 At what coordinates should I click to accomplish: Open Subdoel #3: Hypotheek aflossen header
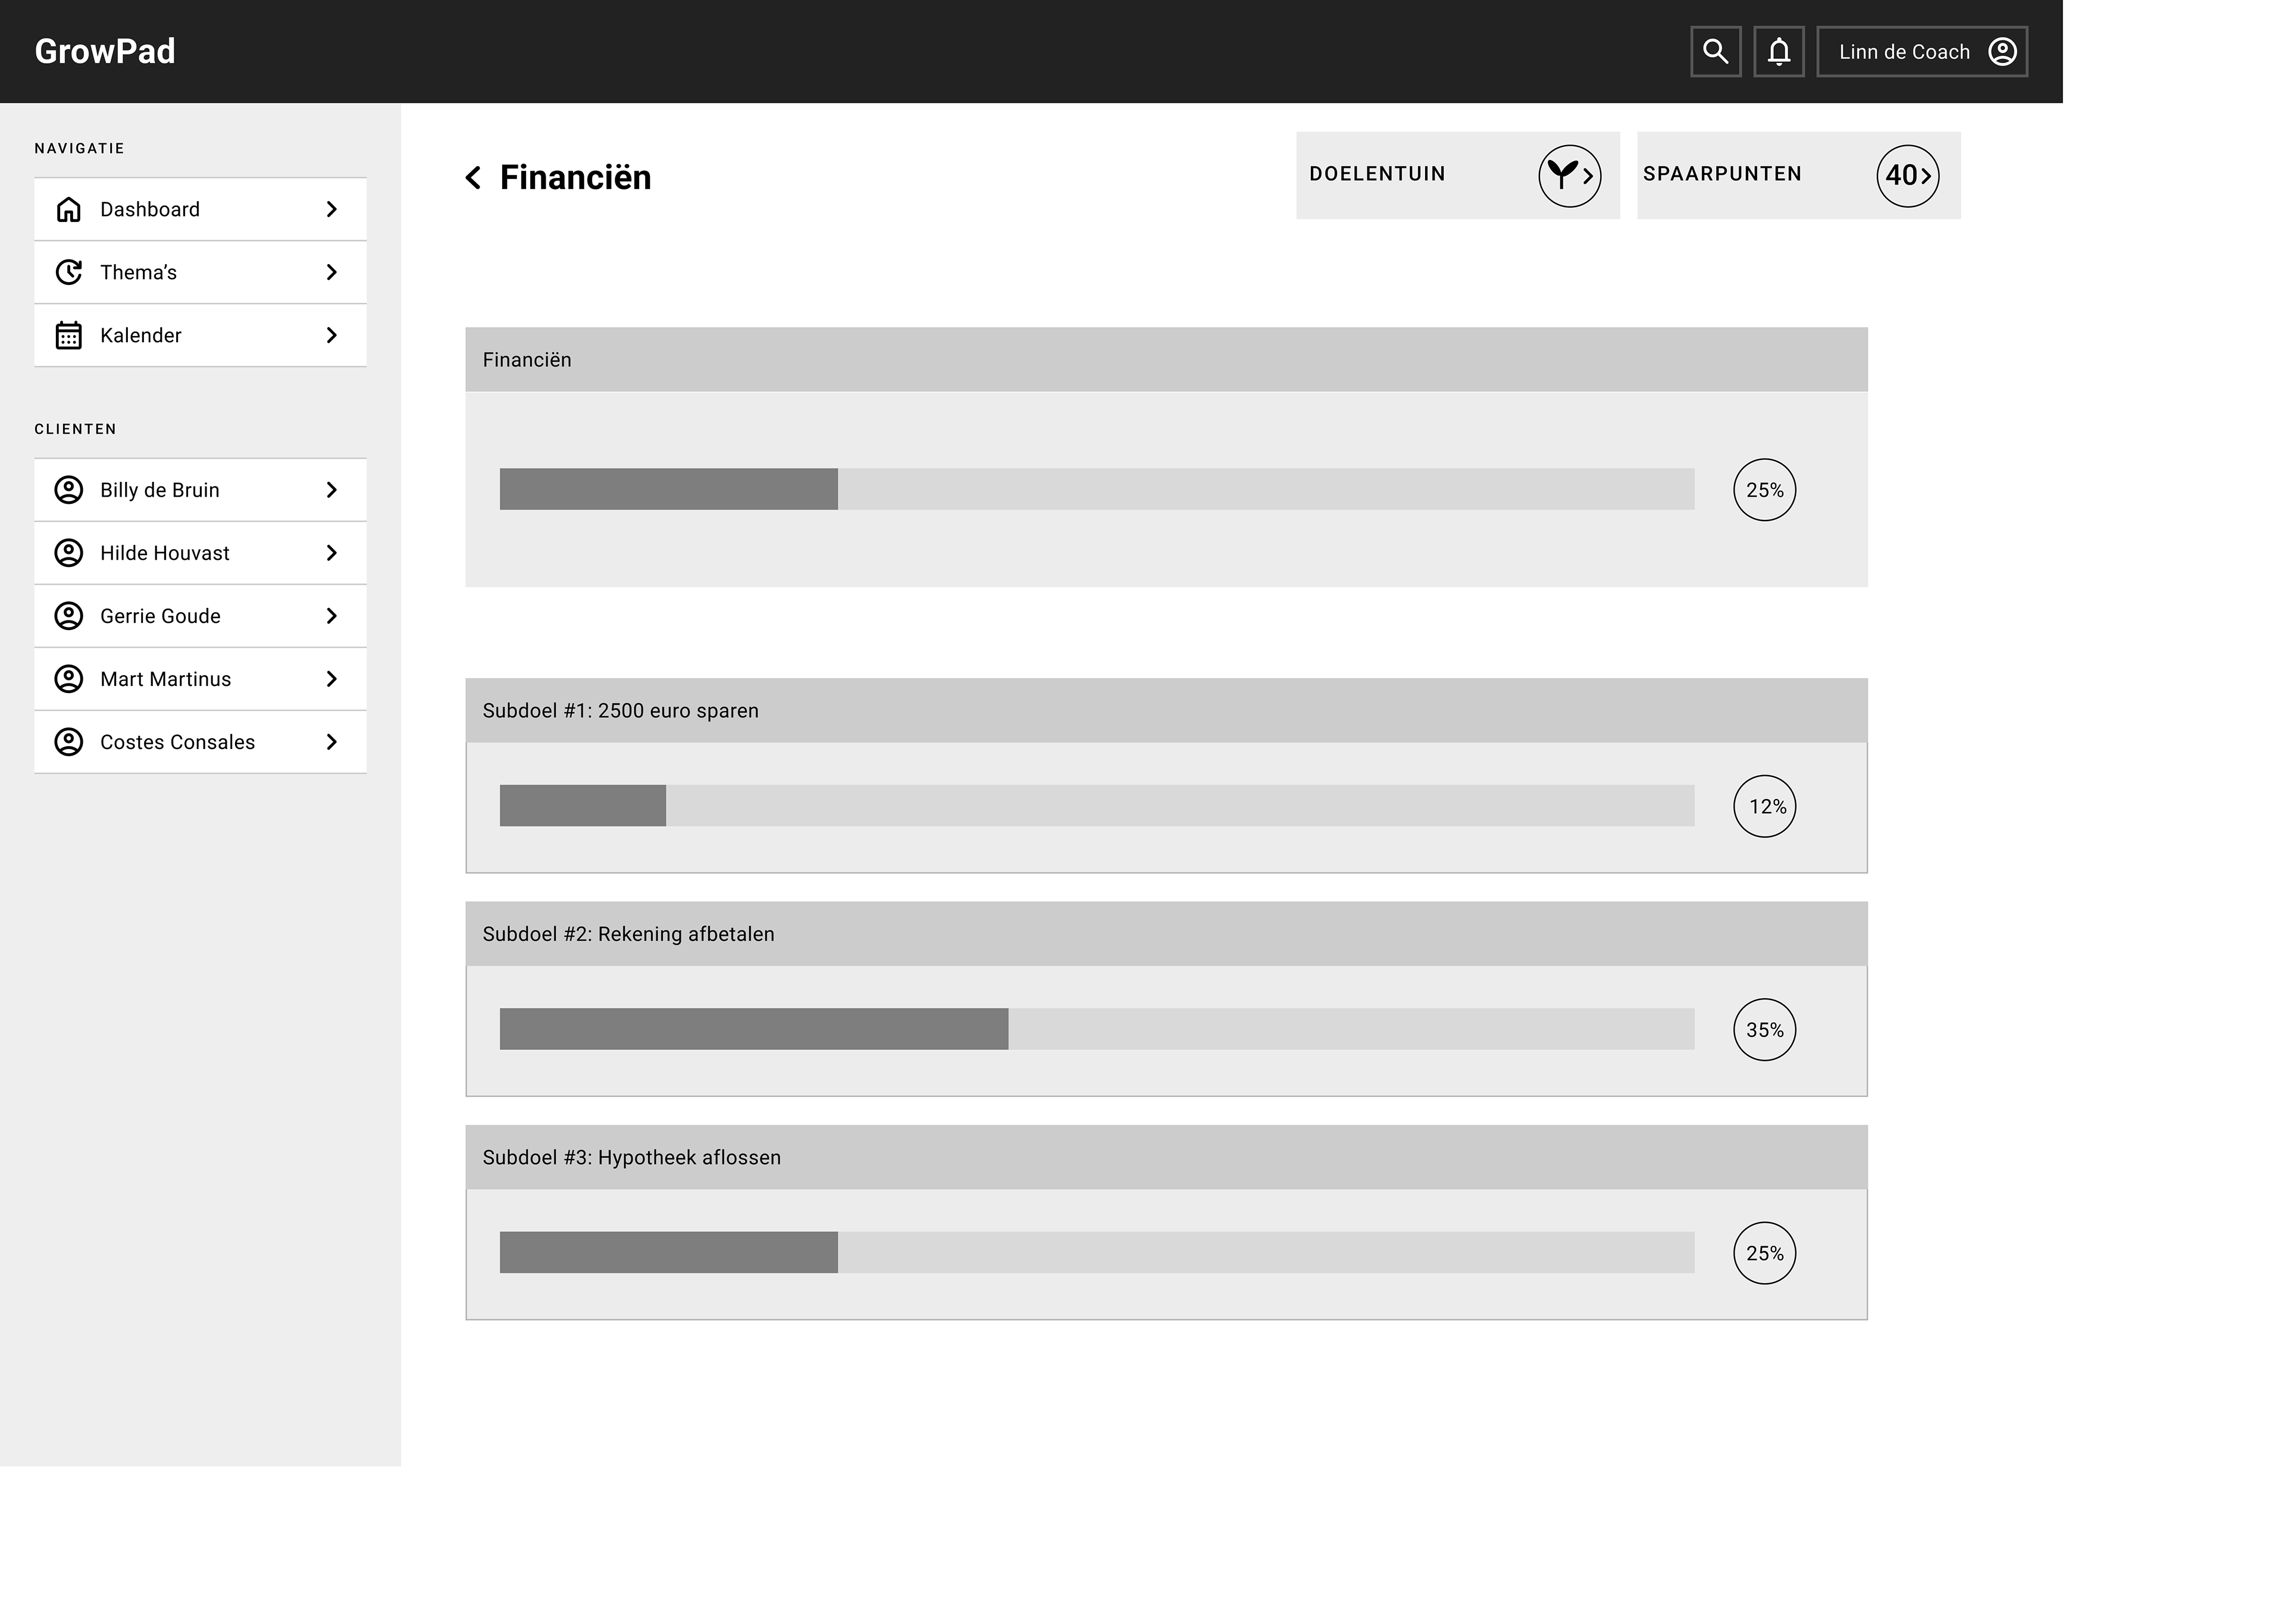pos(1166,1157)
